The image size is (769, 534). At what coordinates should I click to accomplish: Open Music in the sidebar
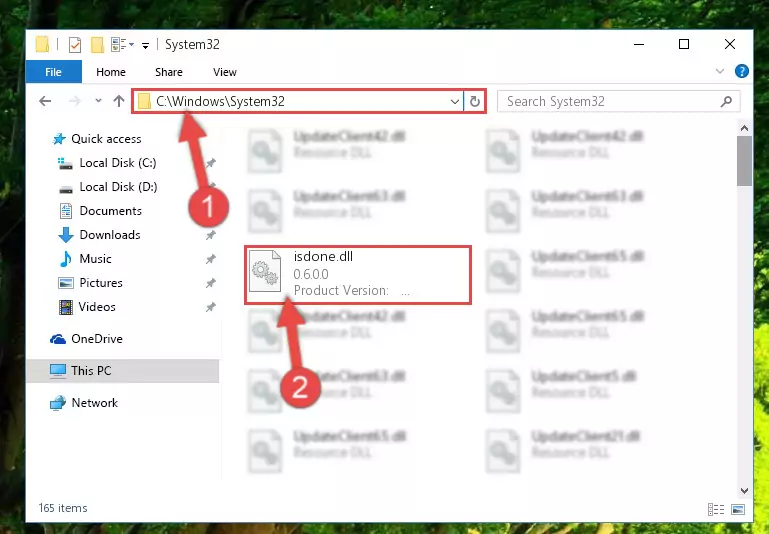click(95, 259)
